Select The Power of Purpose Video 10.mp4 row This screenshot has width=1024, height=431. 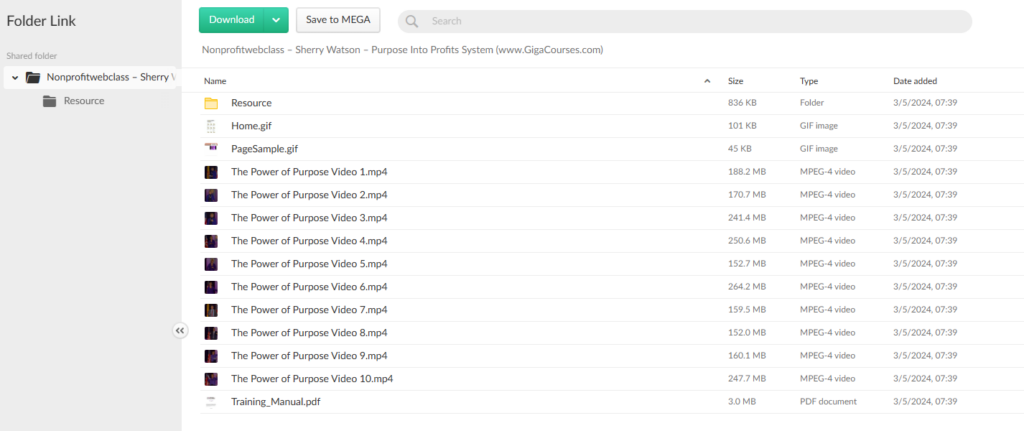tap(312, 379)
